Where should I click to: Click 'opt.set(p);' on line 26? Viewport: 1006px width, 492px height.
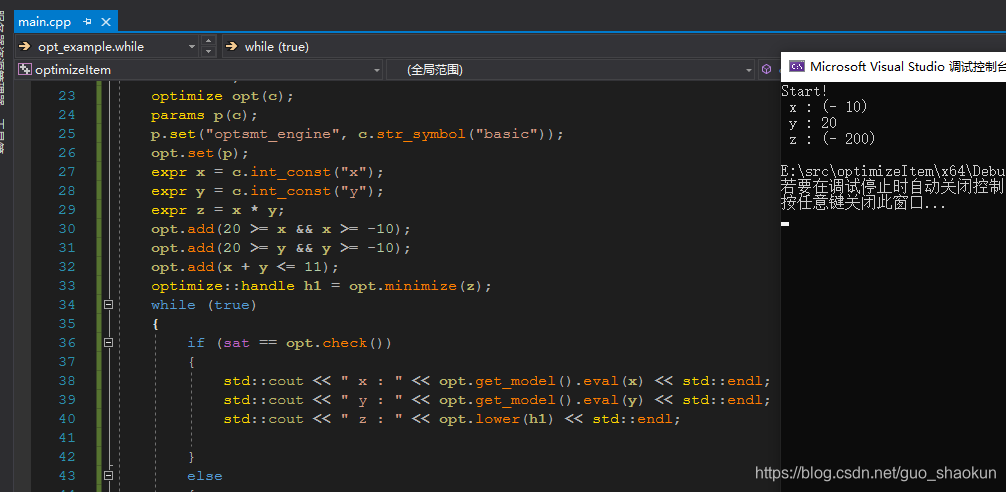pos(200,153)
